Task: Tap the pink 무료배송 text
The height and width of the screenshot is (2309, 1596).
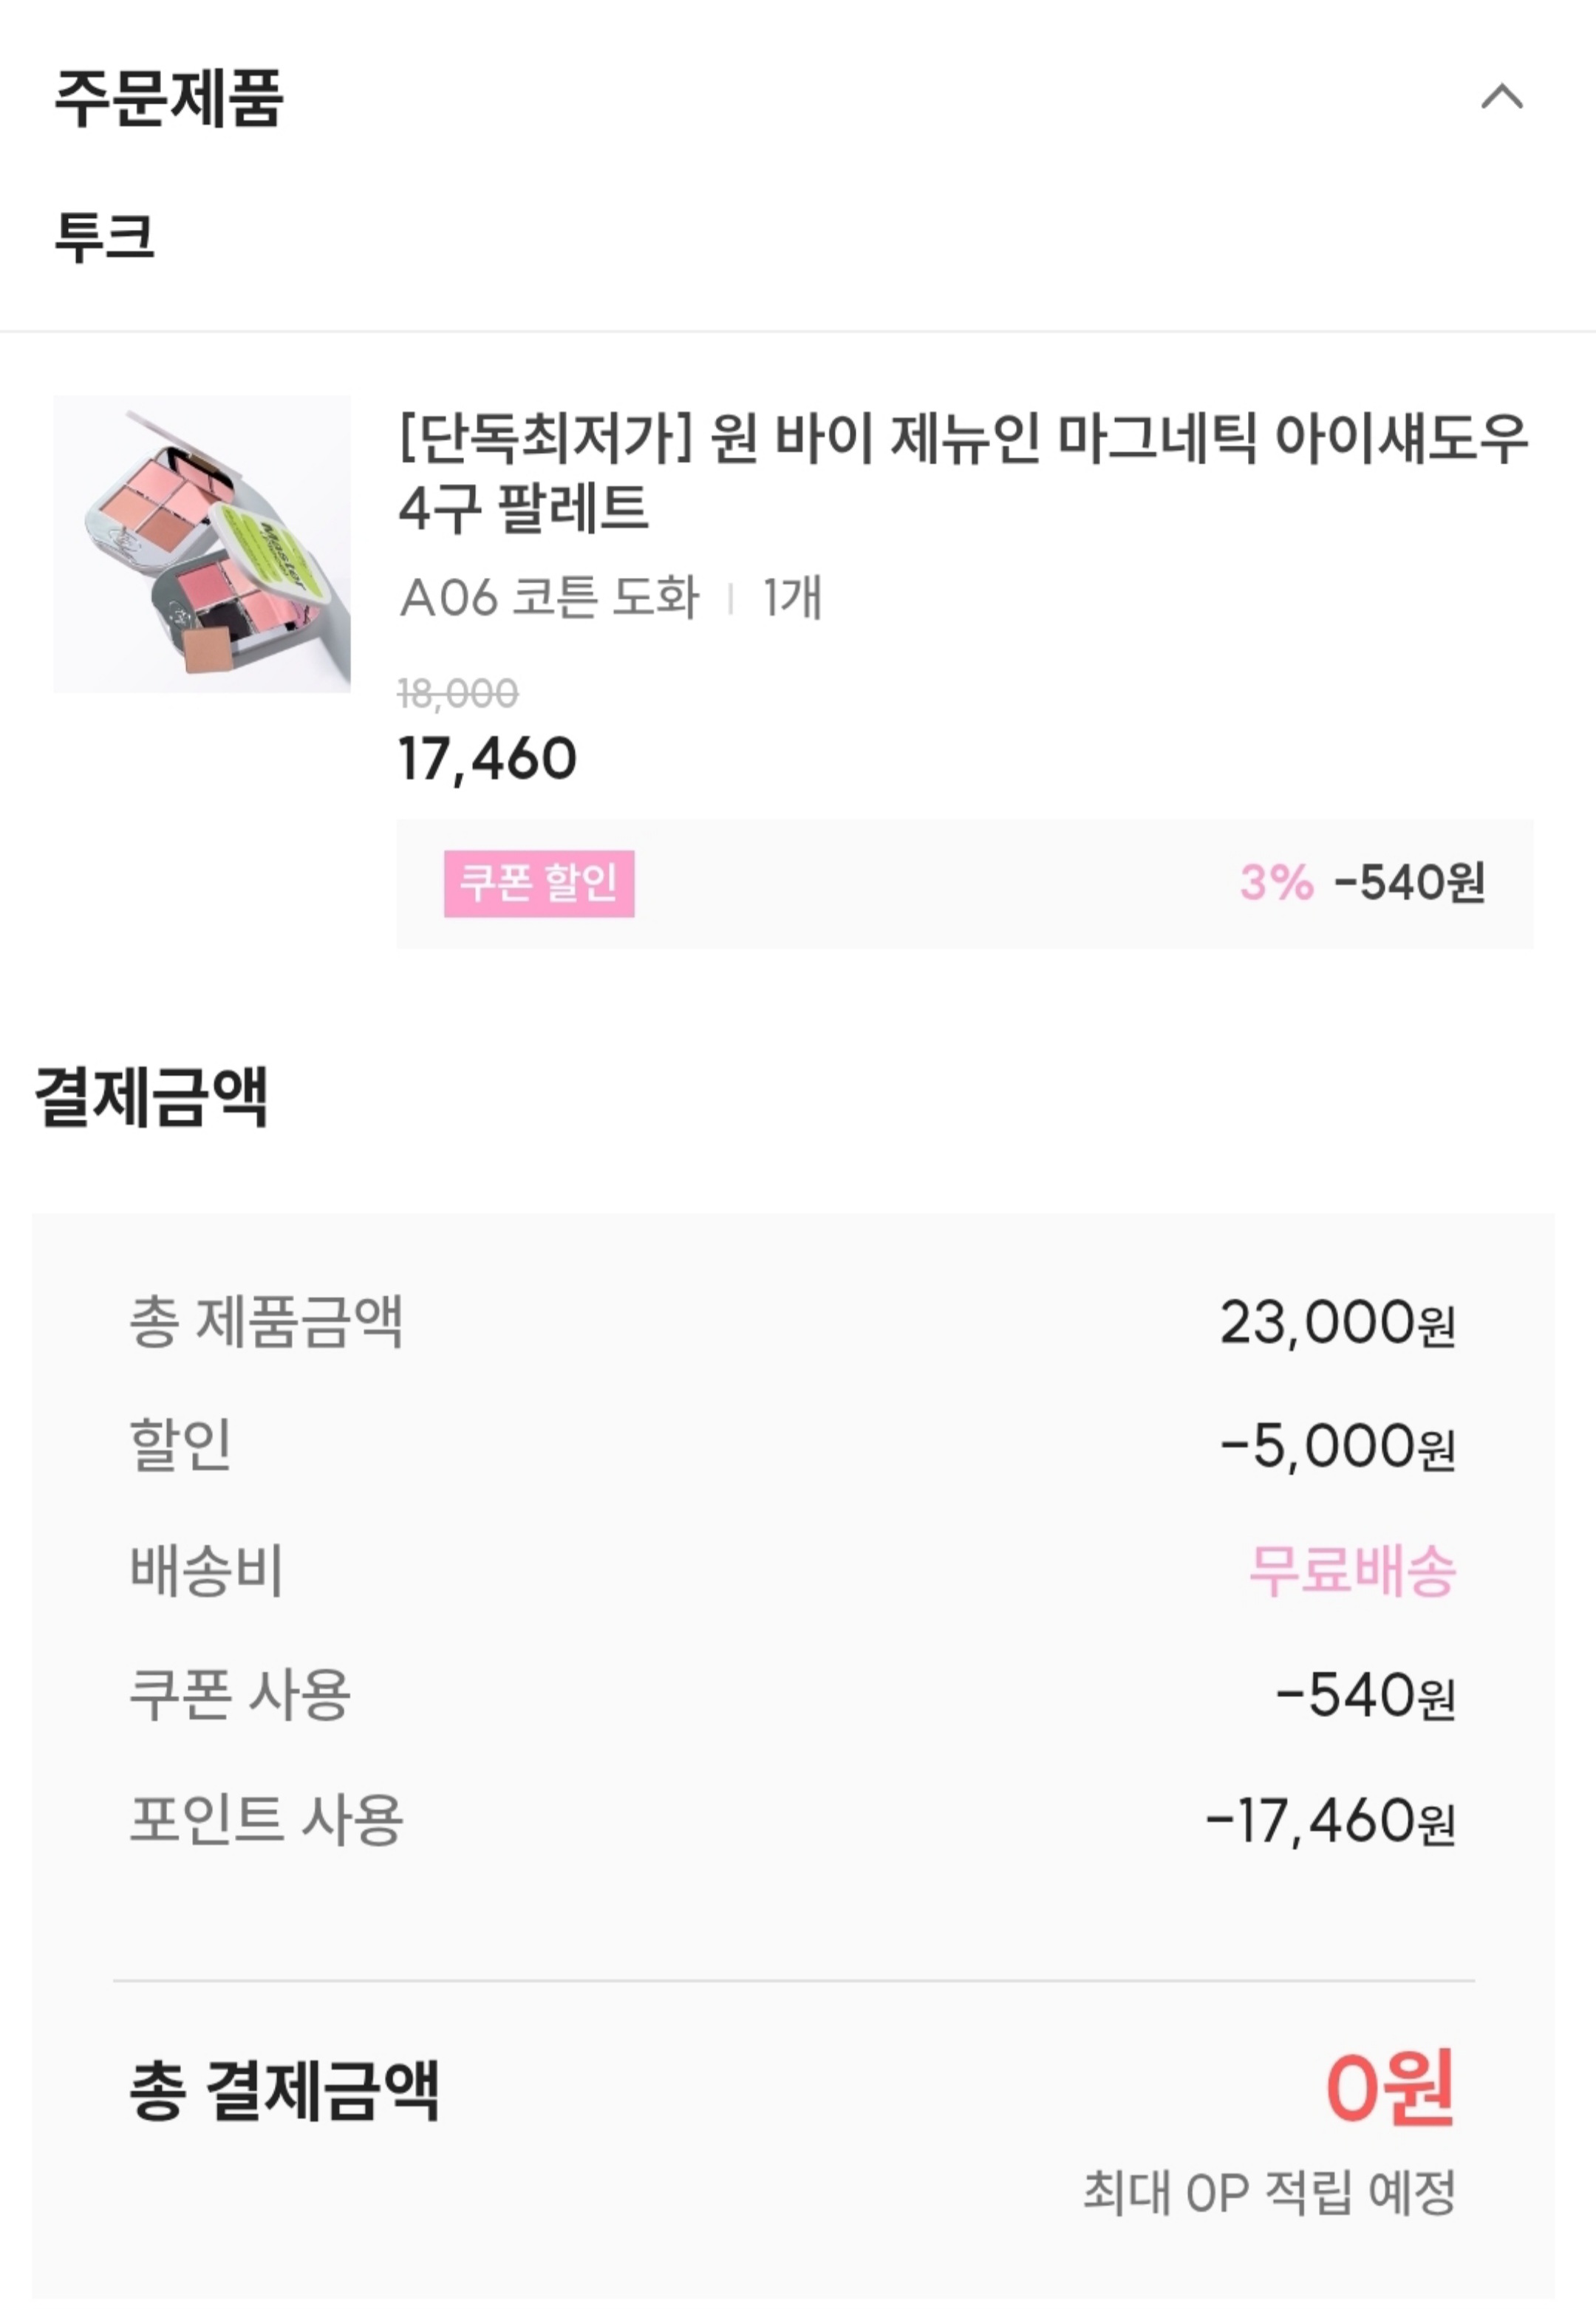Action: [1352, 1570]
